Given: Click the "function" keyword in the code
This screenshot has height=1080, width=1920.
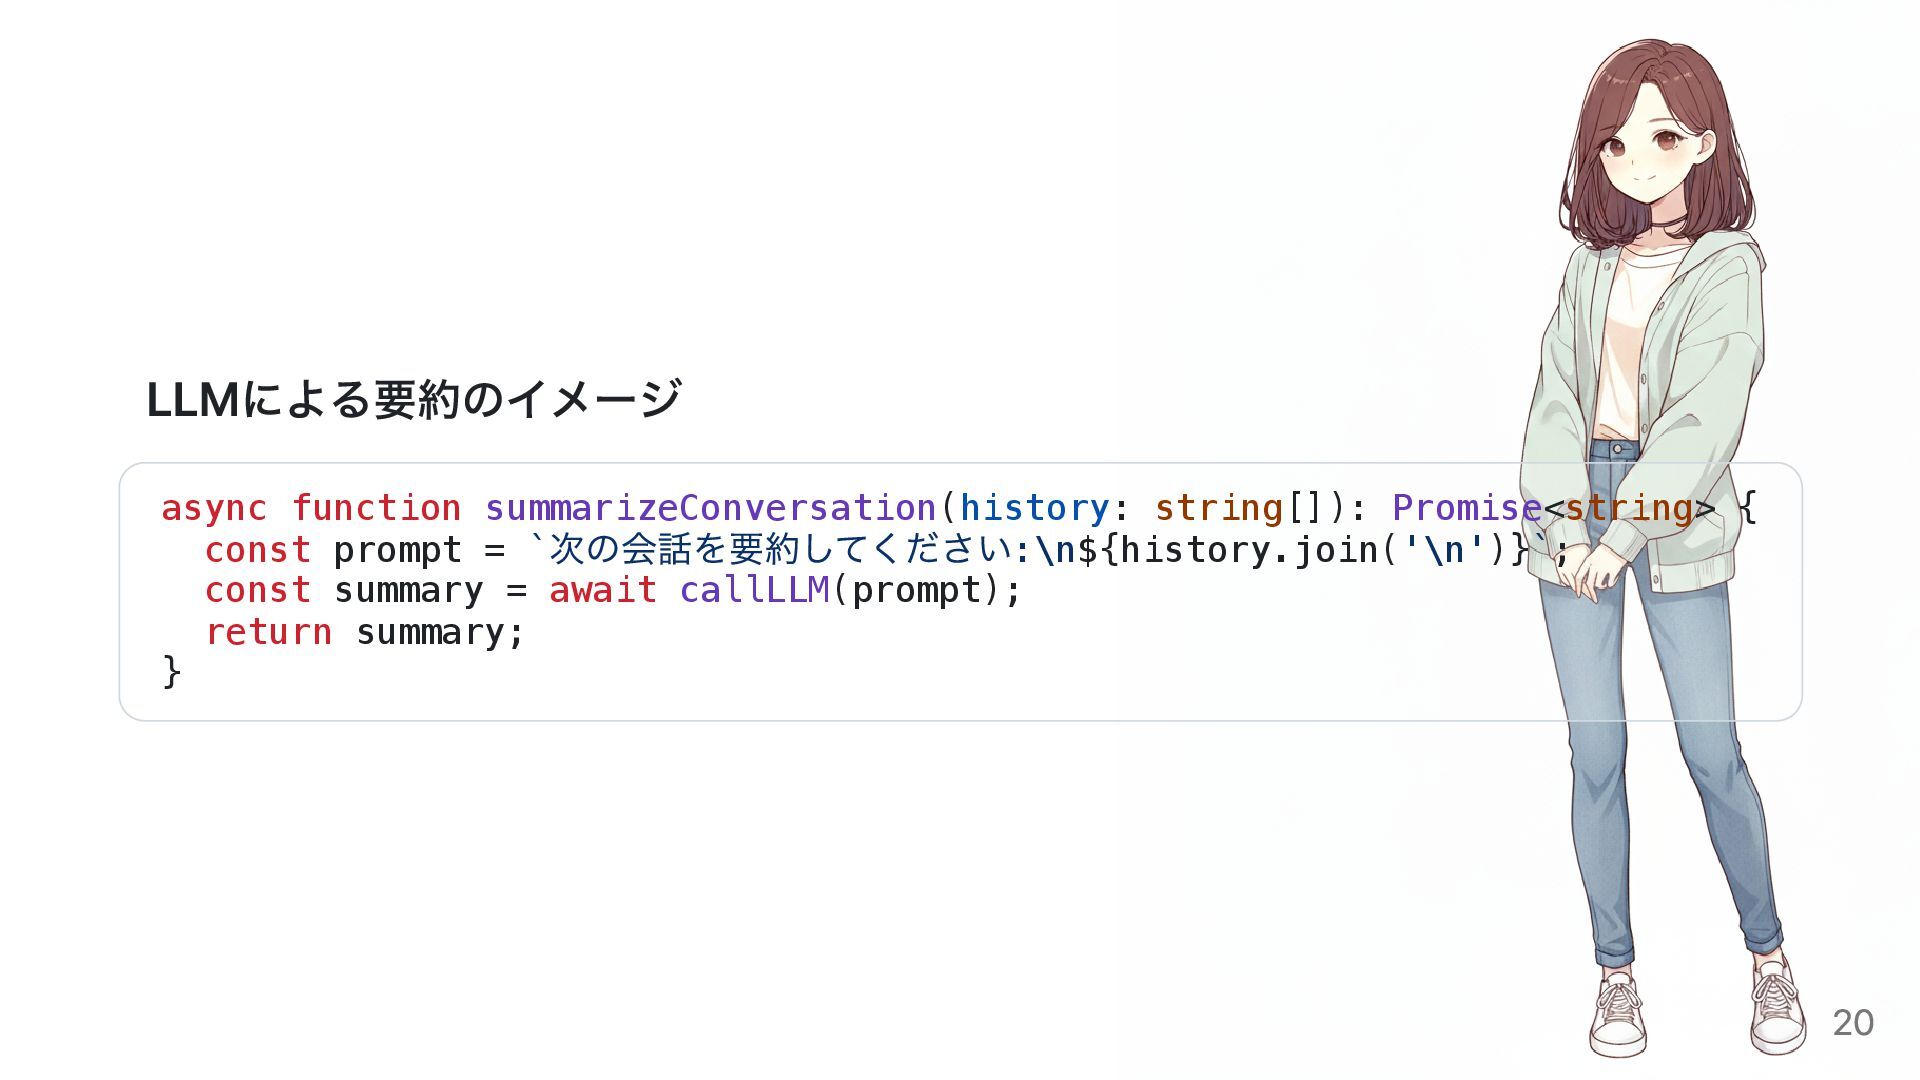Looking at the screenshot, I should coord(376,508).
